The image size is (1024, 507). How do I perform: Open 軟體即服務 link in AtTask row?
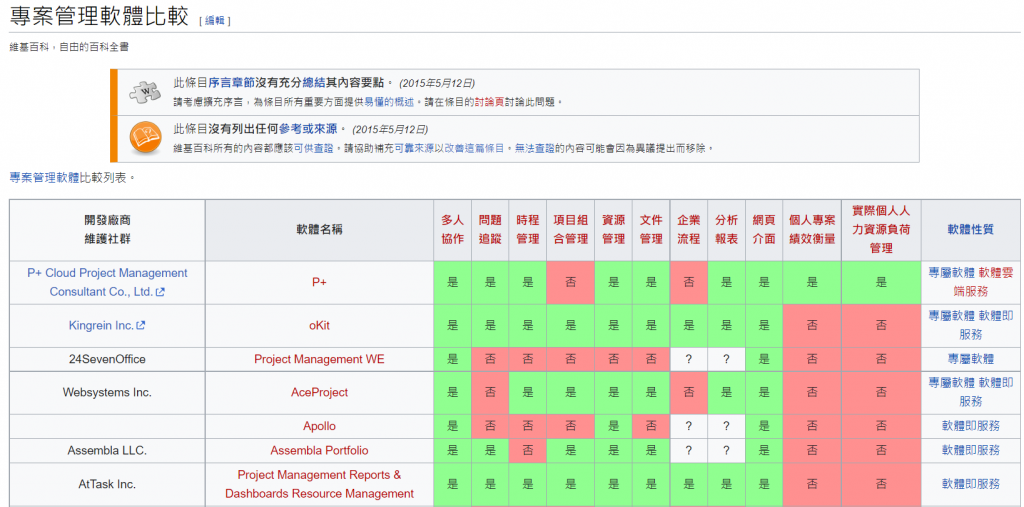coord(970,484)
